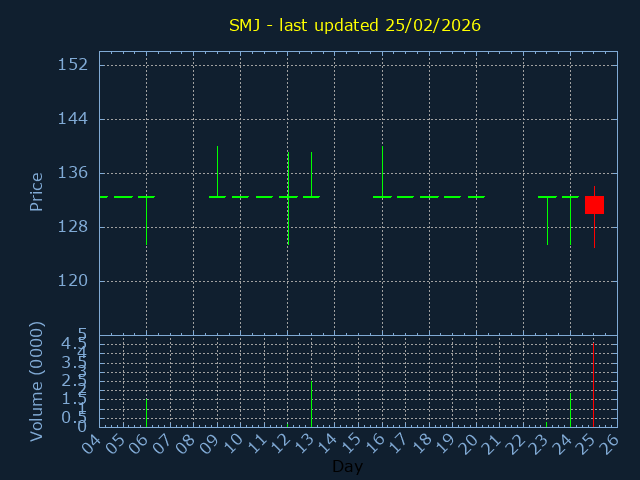Select the 152 price tick label
Viewport: 640px width, 480px height.
[x=74, y=65]
